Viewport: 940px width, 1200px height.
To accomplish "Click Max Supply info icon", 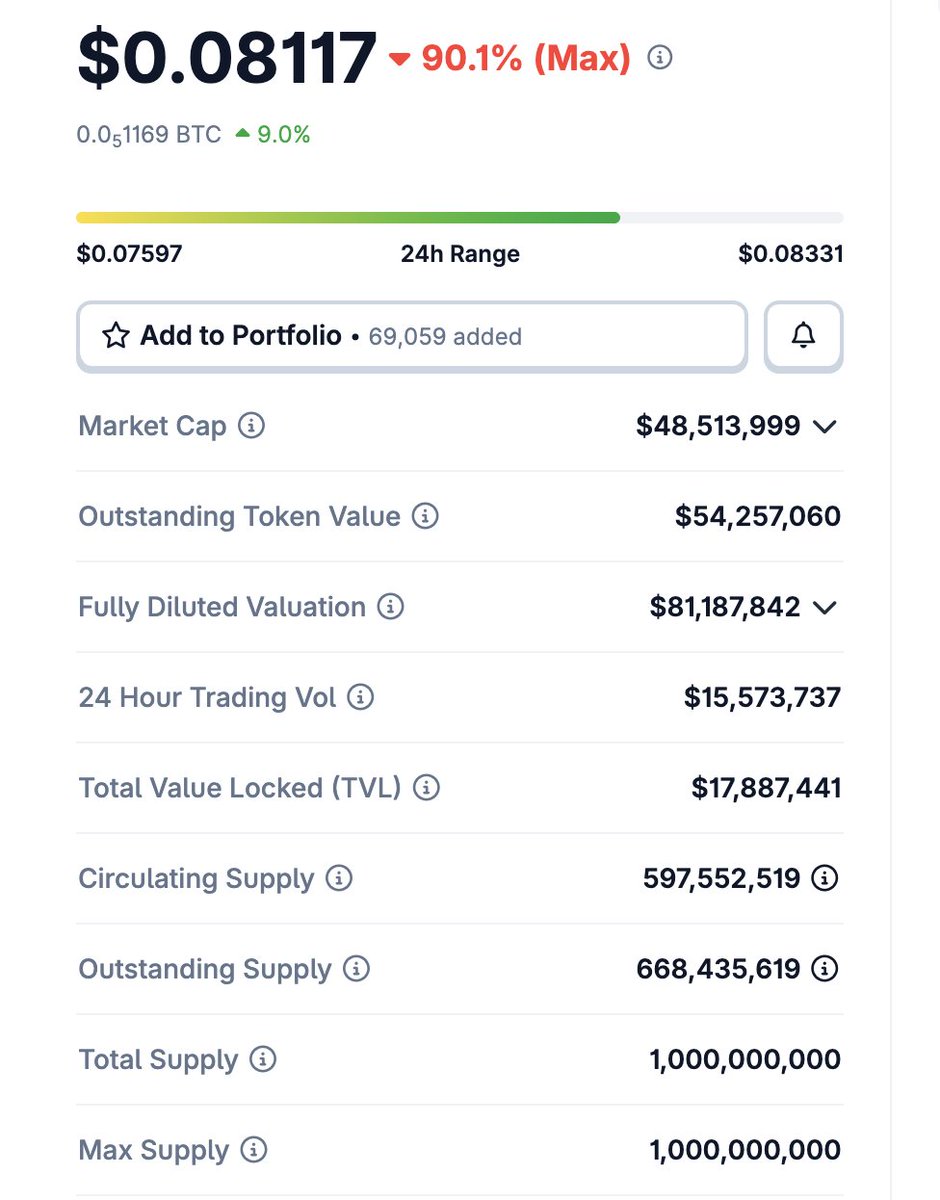I will tap(254, 1150).
